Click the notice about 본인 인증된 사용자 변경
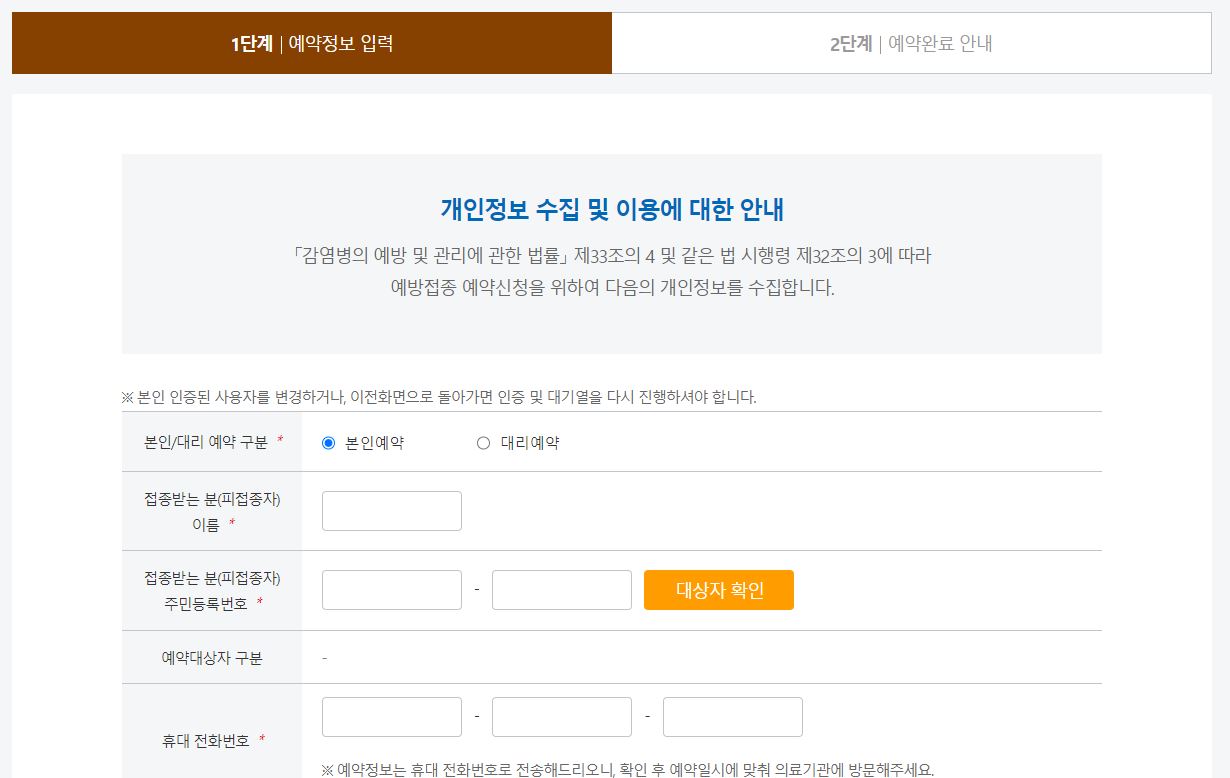1230x778 pixels. click(439, 397)
